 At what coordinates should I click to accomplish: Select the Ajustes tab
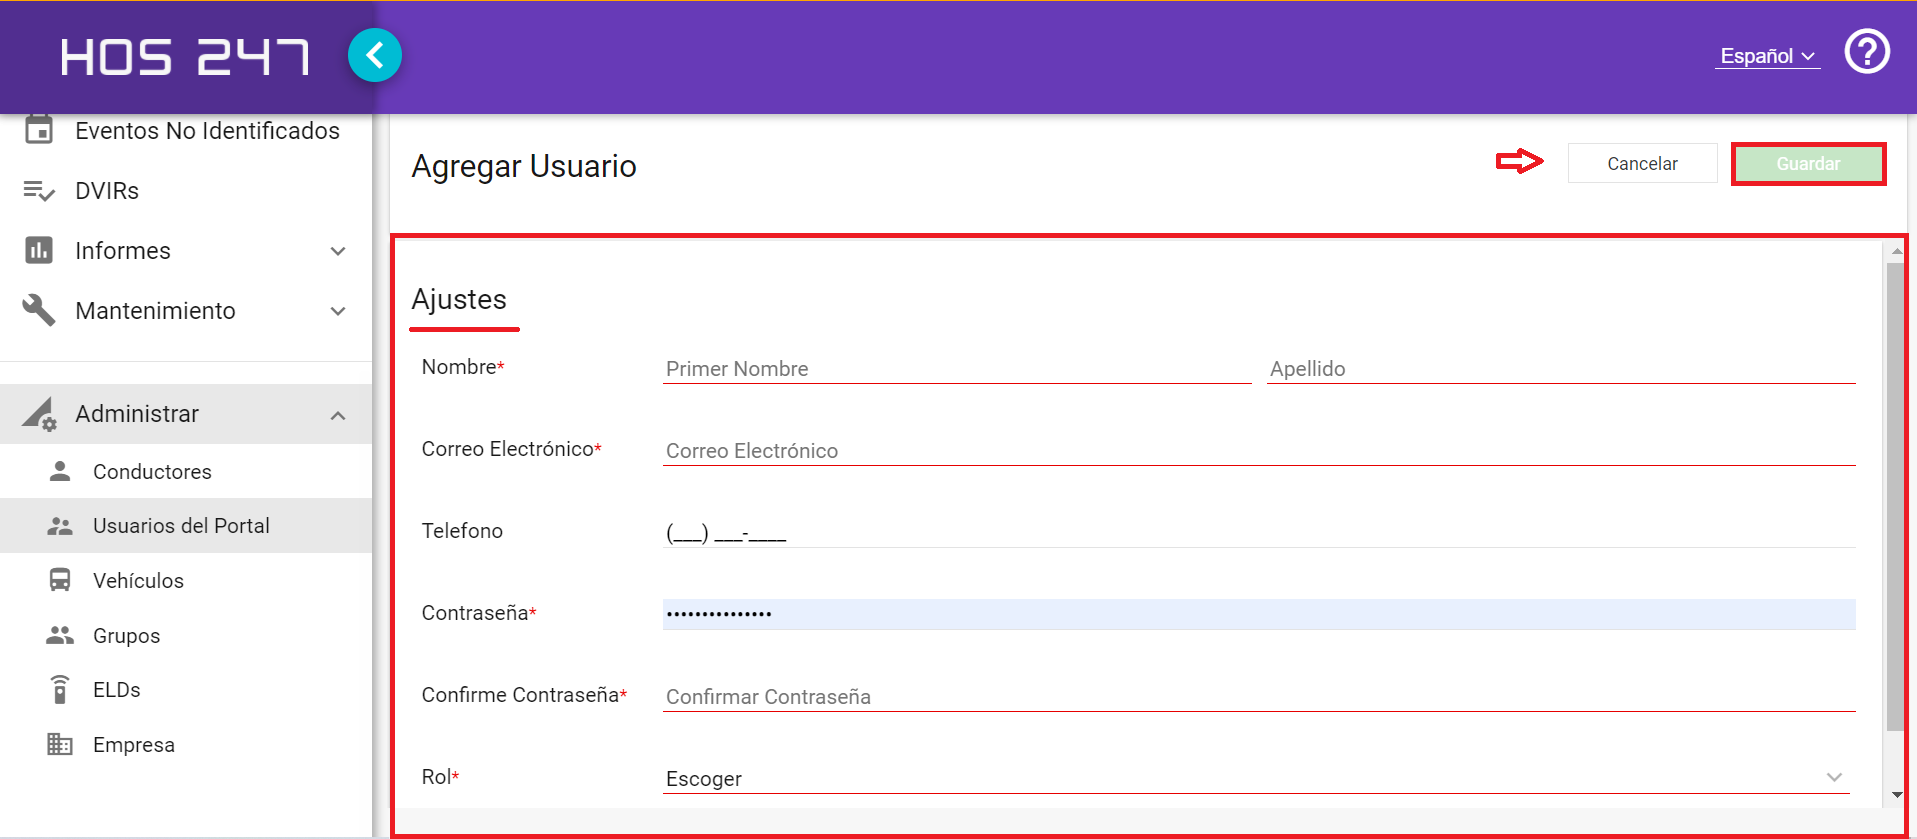pos(460,299)
